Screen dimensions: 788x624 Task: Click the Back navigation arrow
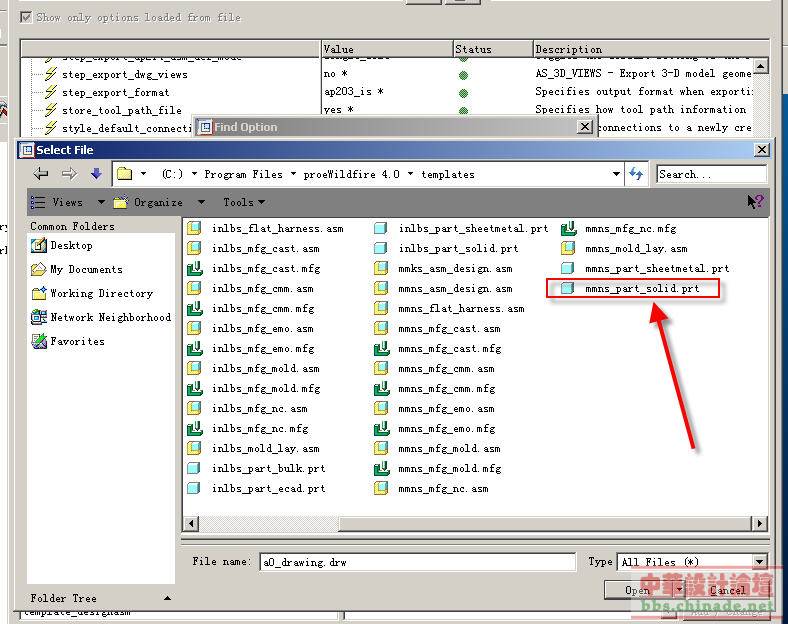(42, 174)
